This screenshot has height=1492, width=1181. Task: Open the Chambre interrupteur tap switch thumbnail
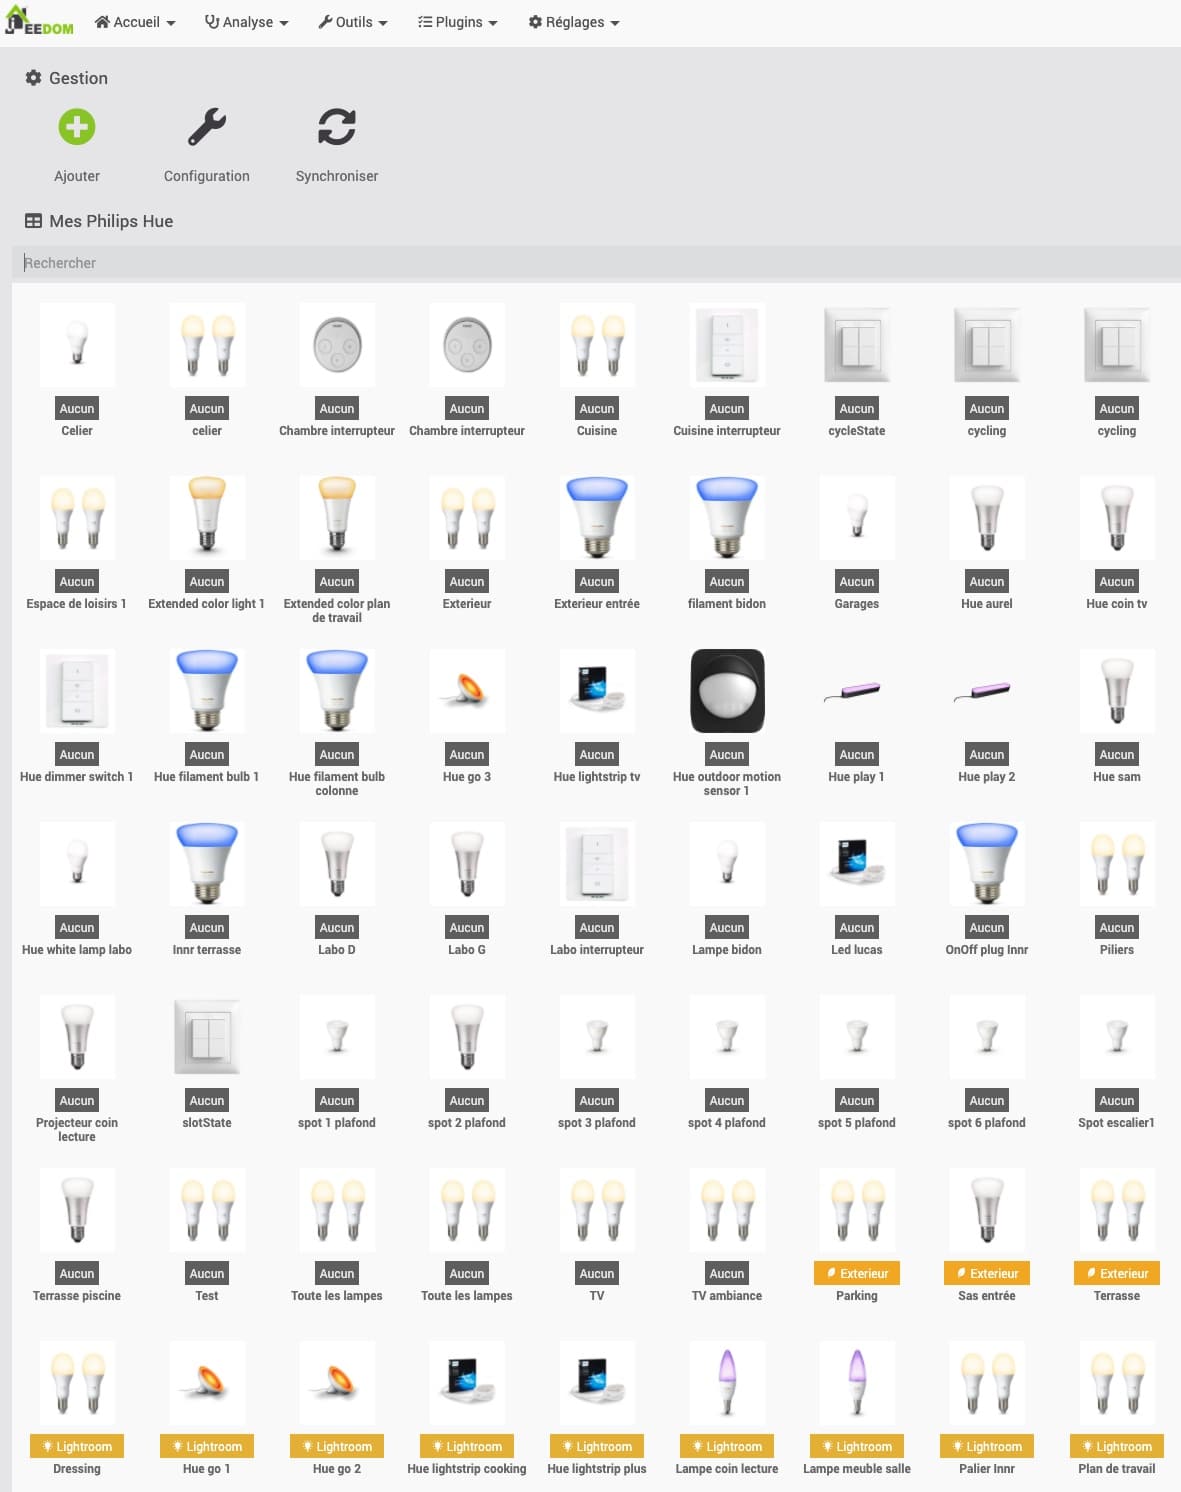click(337, 345)
